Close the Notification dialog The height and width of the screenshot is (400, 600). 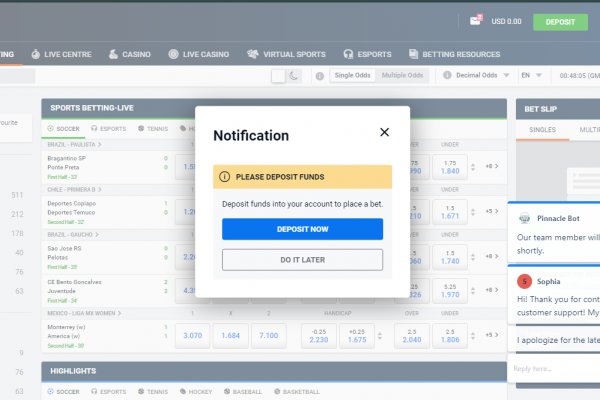click(384, 132)
